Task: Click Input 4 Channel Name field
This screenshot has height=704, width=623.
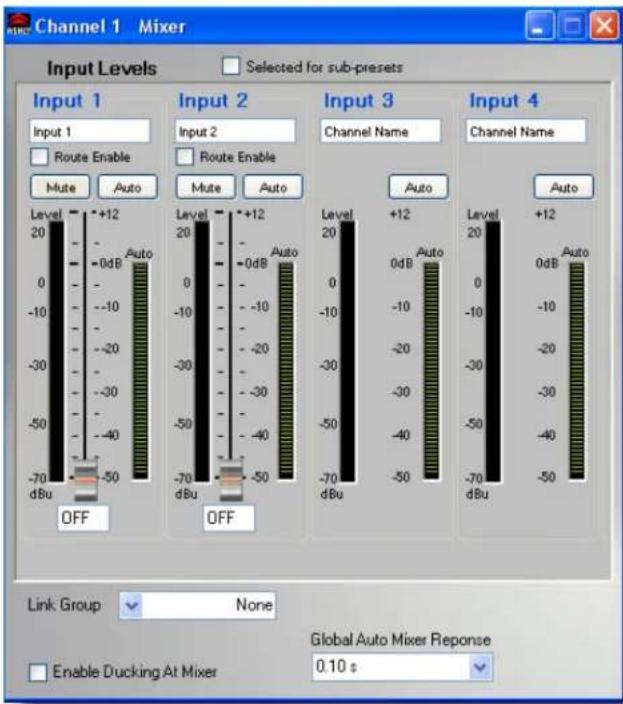Action: (526, 131)
